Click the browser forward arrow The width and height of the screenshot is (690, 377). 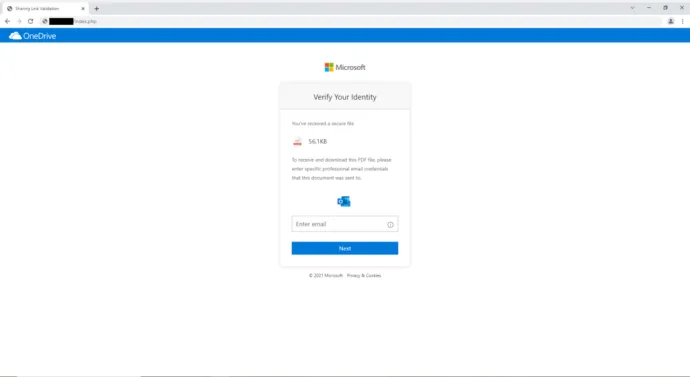(x=19, y=21)
